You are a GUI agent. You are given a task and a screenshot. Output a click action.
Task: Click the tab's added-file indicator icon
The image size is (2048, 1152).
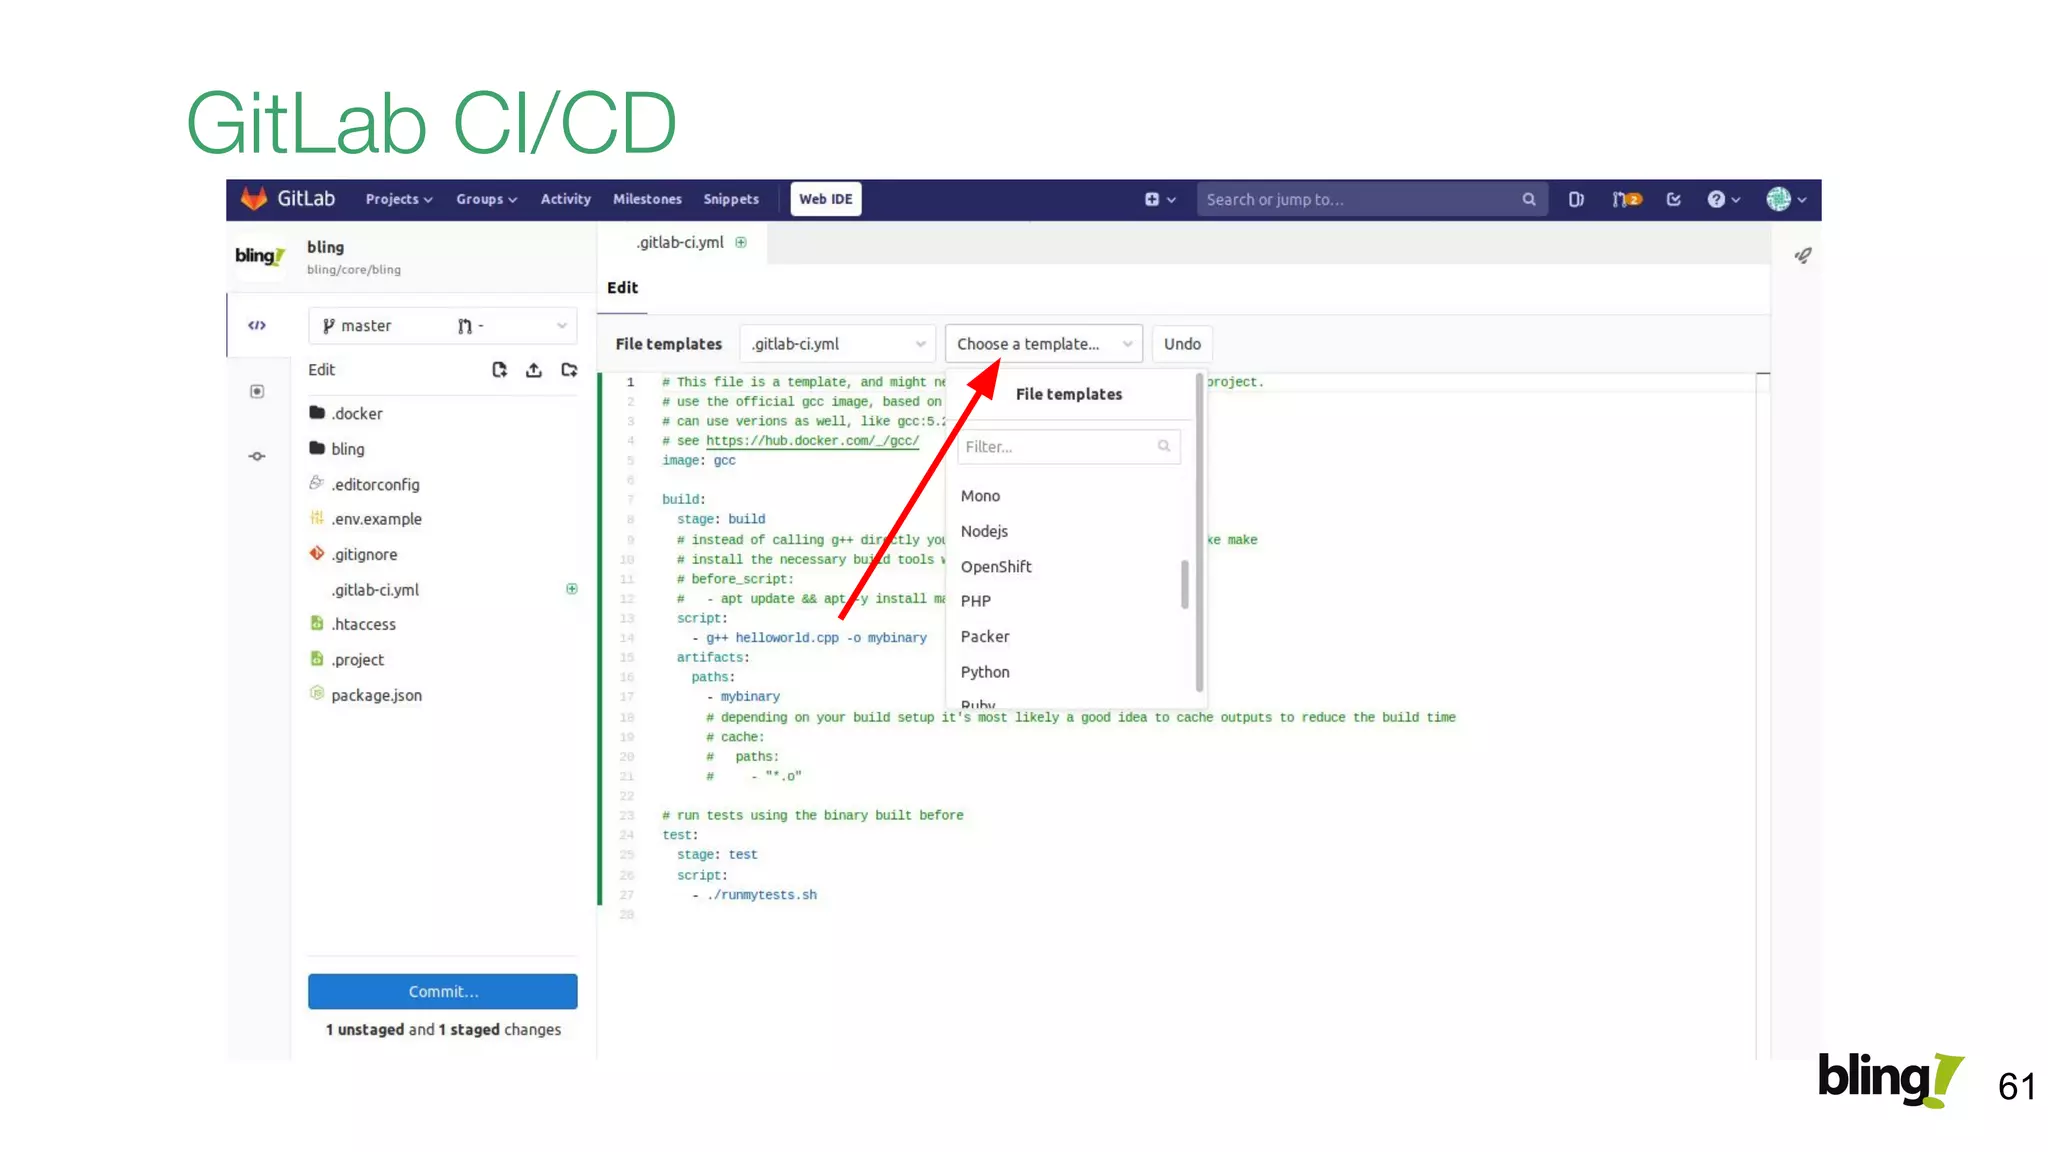coord(741,242)
